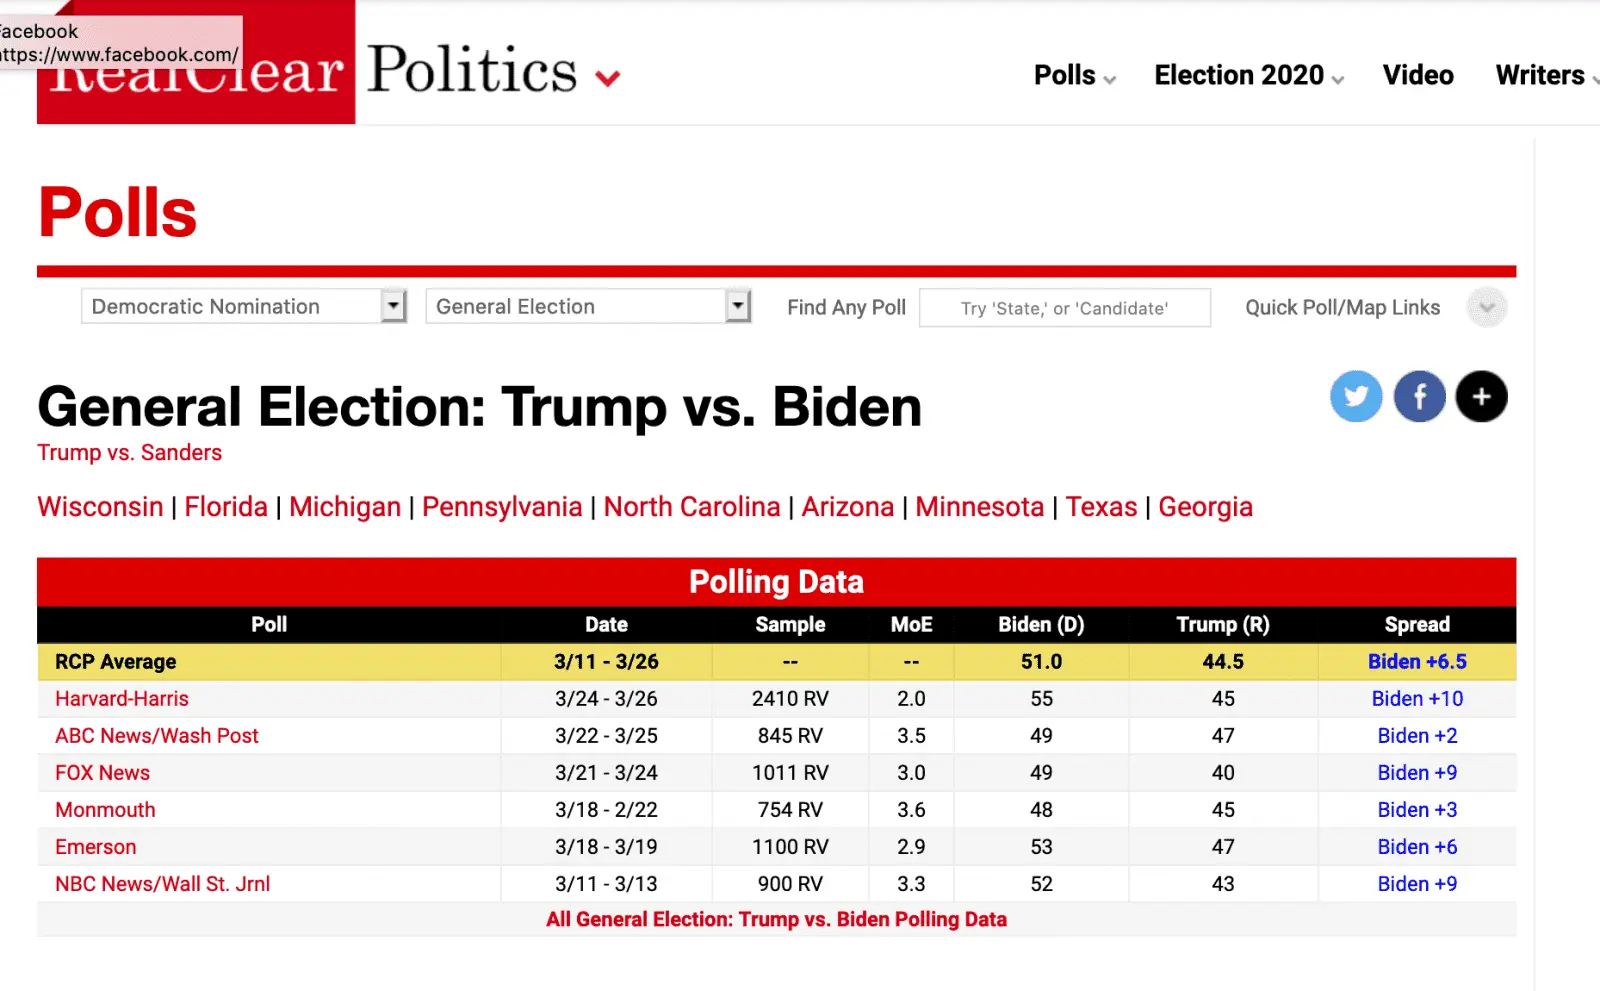Share the page via the Facebook icon

(1419, 397)
